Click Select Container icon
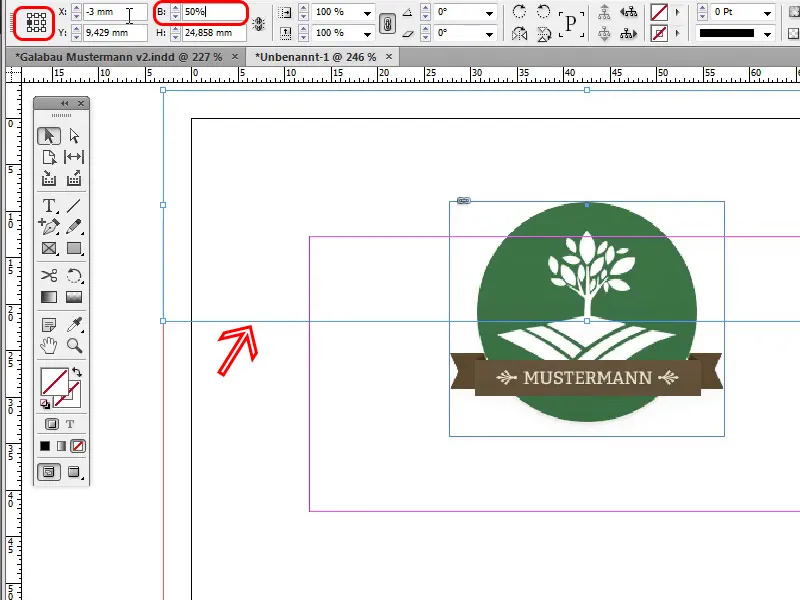 tap(604, 11)
